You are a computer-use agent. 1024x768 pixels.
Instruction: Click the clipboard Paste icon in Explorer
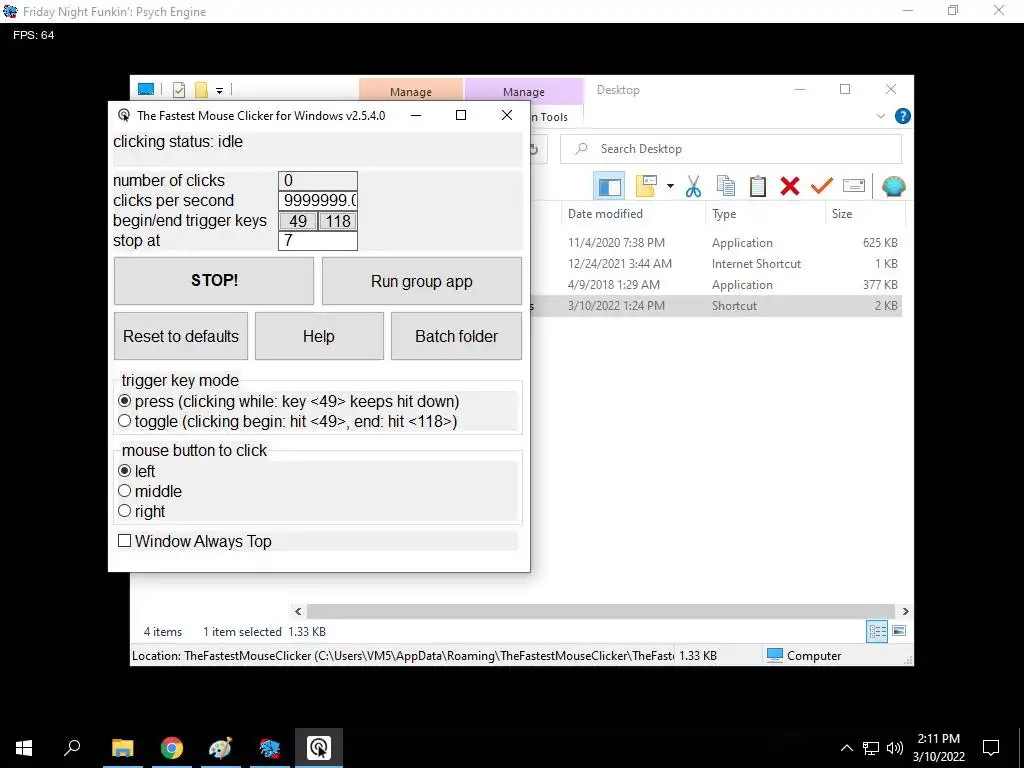point(758,187)
